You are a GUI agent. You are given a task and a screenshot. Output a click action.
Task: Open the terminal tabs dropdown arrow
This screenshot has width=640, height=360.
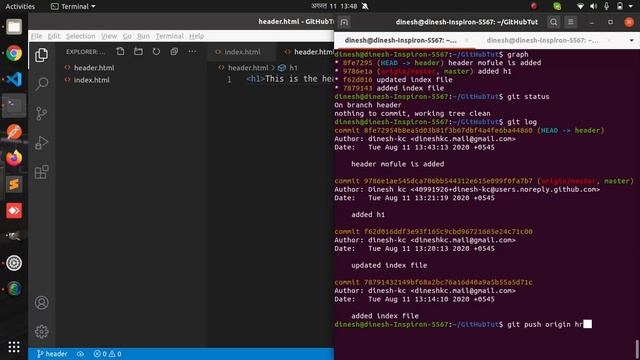click(631, 40)
